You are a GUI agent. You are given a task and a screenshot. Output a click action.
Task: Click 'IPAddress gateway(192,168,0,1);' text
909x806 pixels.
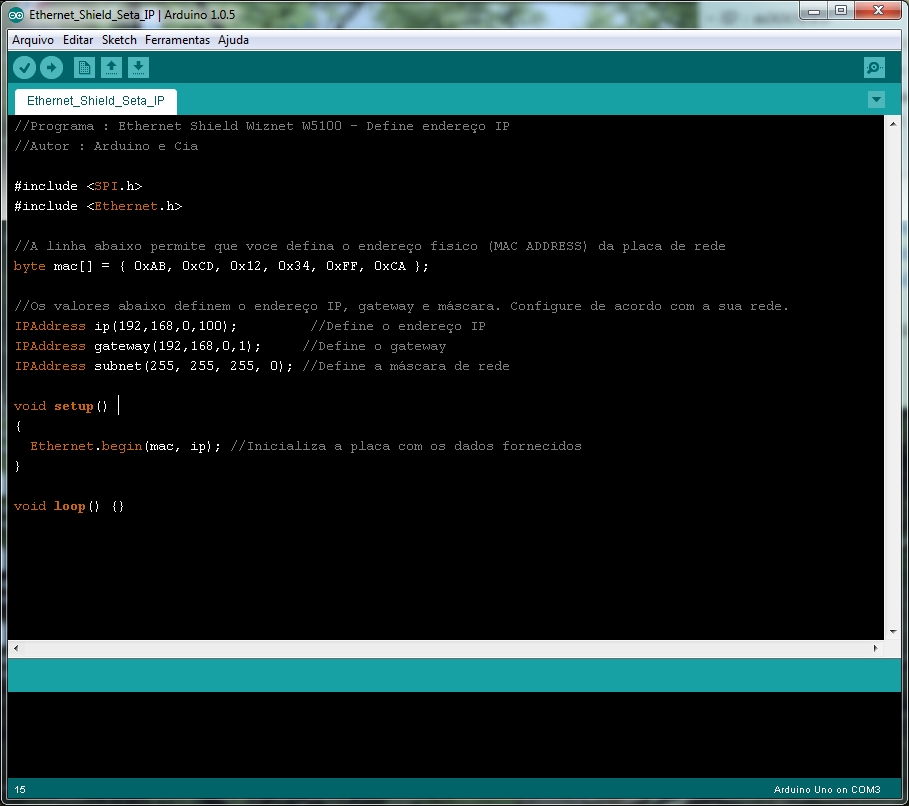(x=137, y=346)
